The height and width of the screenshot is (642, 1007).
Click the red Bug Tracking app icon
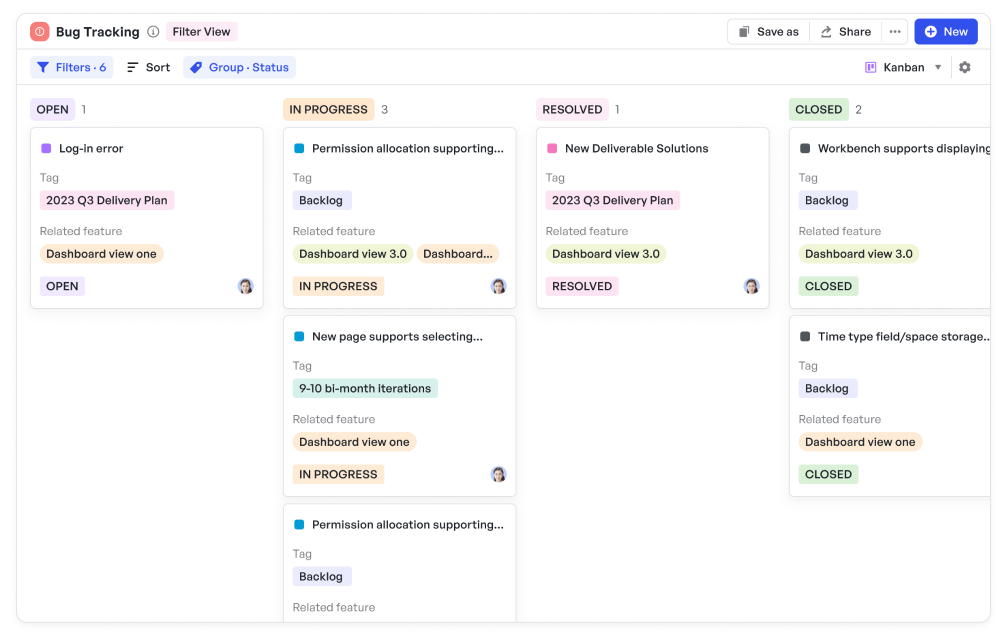40,32
